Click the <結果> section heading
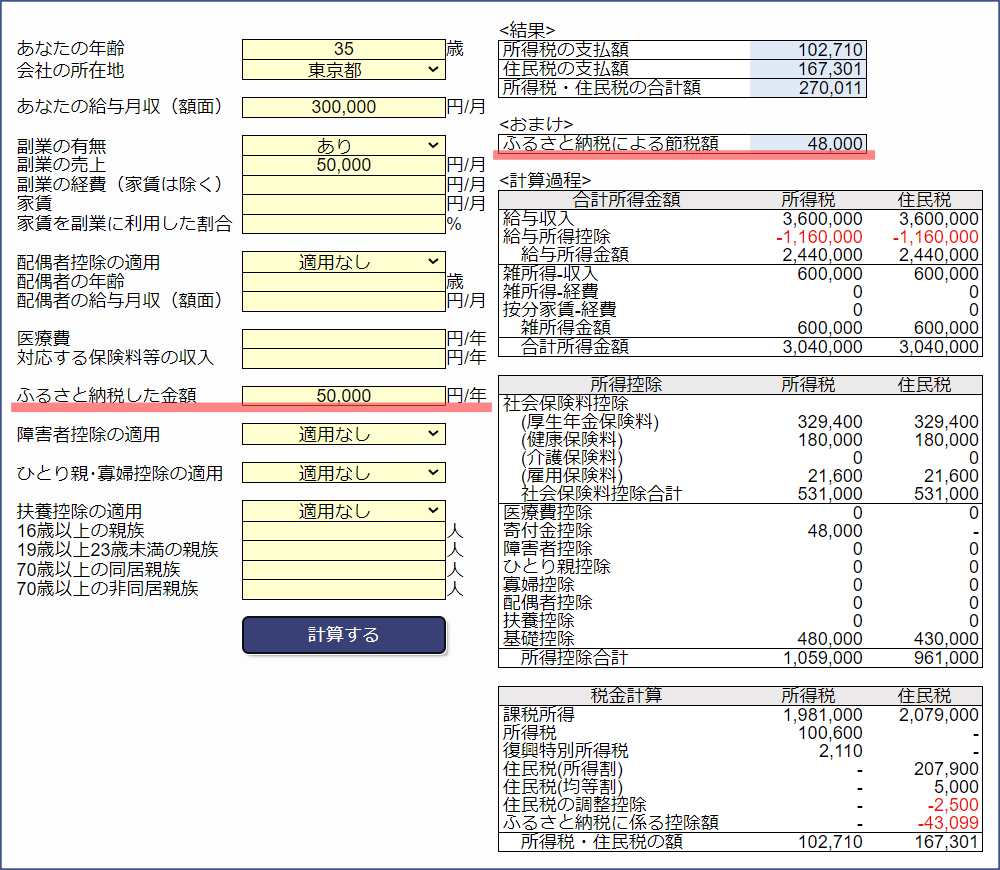This screenshot has height=870, width=1000. (527, 30)
